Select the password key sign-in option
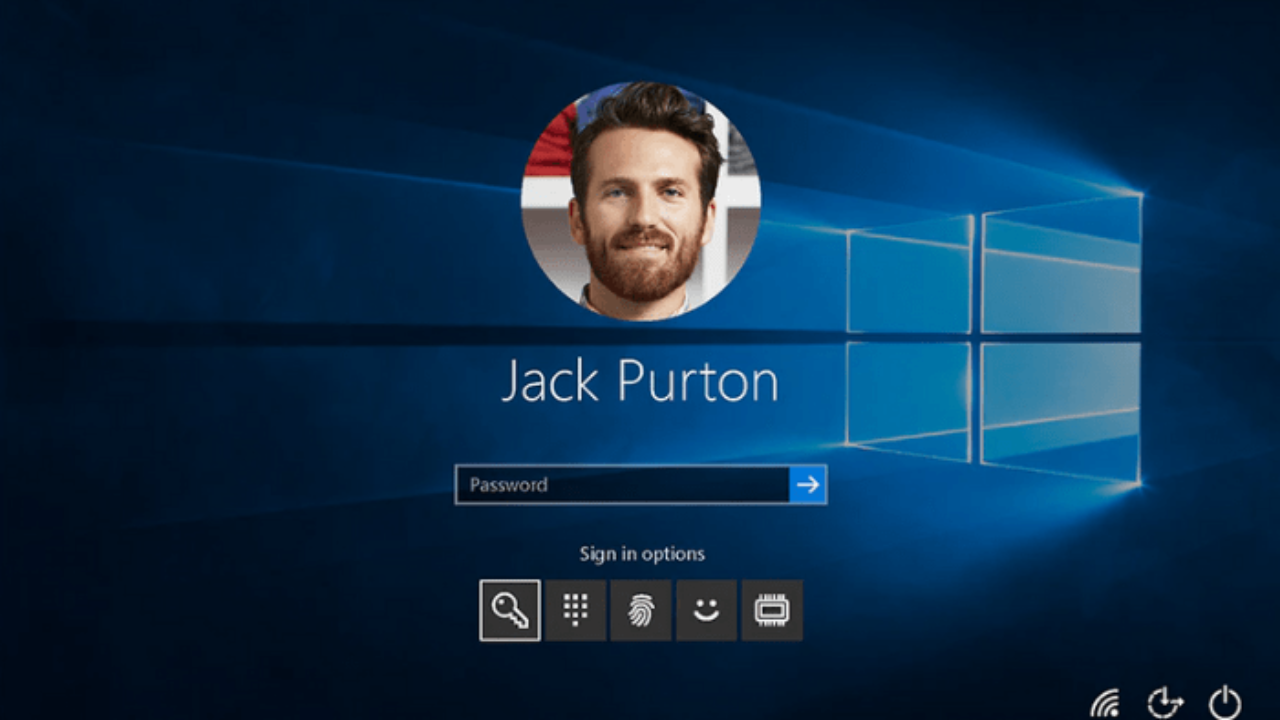The image size is (1280, 720). 510,610
